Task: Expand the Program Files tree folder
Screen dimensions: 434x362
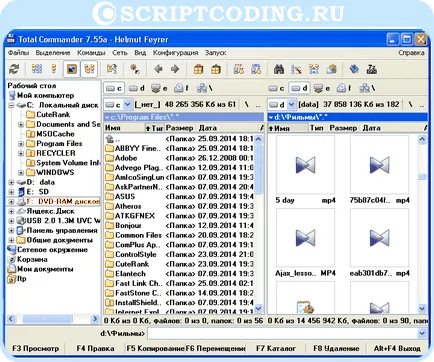Action: pyautogui.click(x=21, y=144)
